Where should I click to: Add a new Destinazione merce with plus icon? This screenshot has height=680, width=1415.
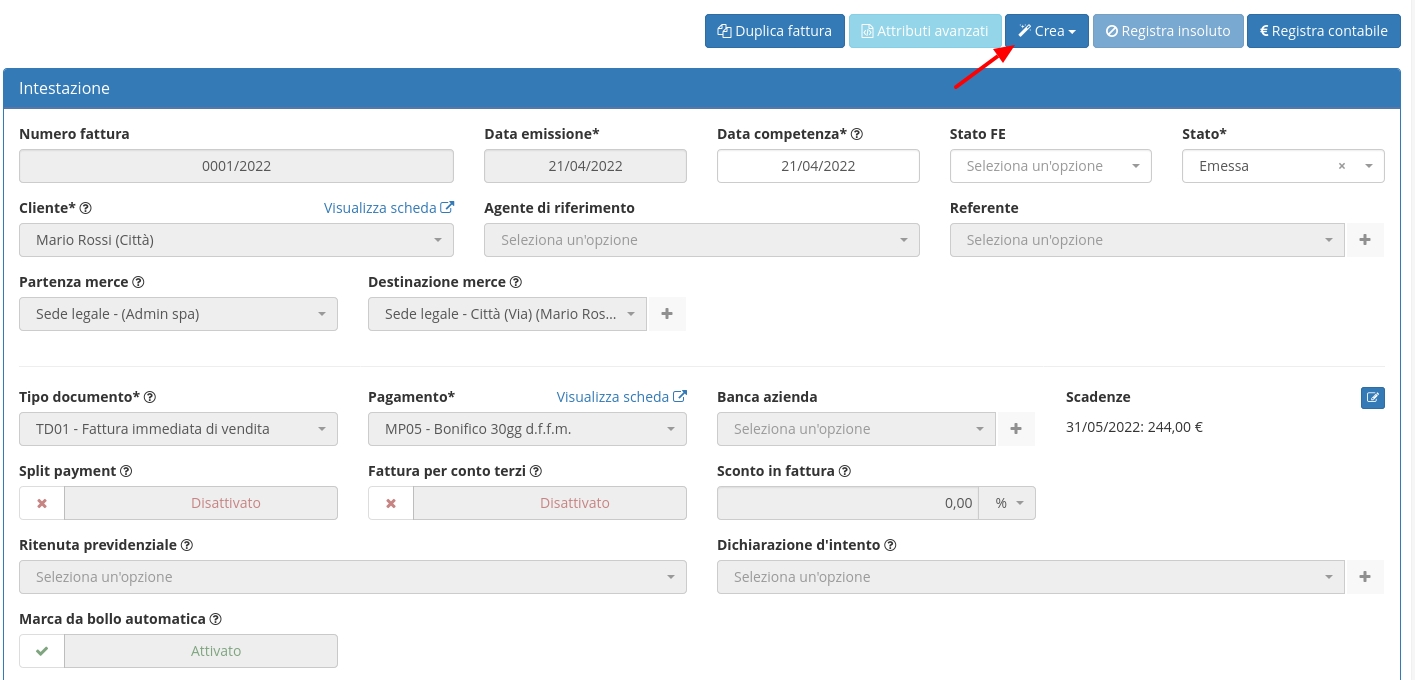(x=667, y=314)
